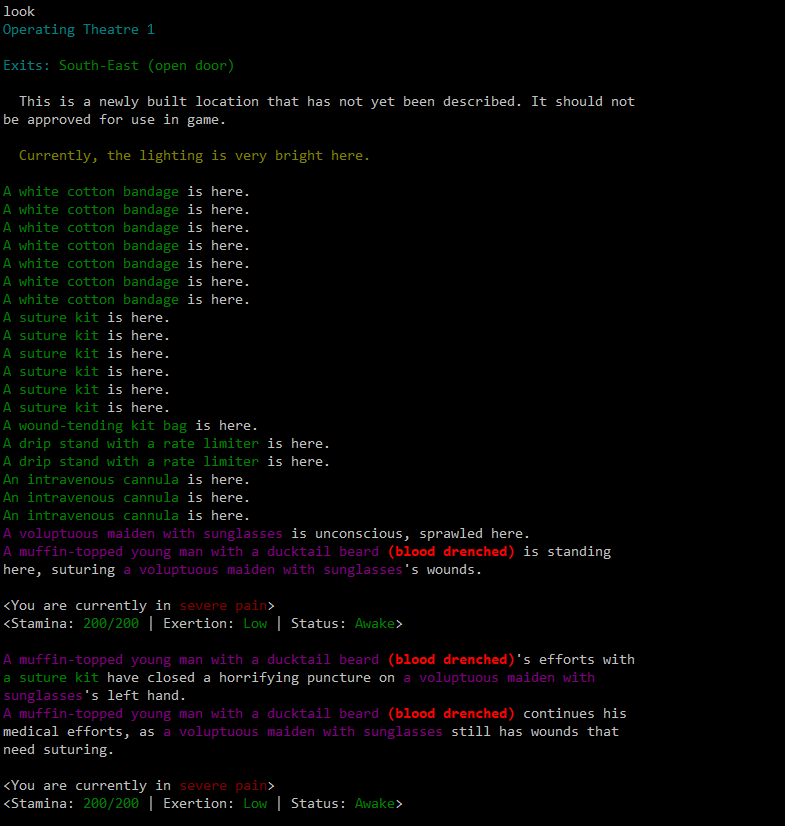This screenshot has width=785, height=826.
Task: Click the last 'A suture kit is here.' line
Action: [x=86, y=408]
